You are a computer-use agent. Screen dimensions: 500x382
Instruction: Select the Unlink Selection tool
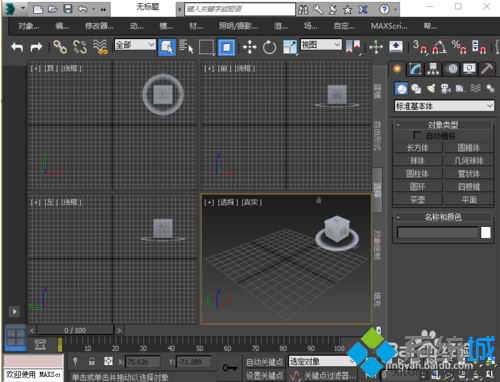(80, 47)
